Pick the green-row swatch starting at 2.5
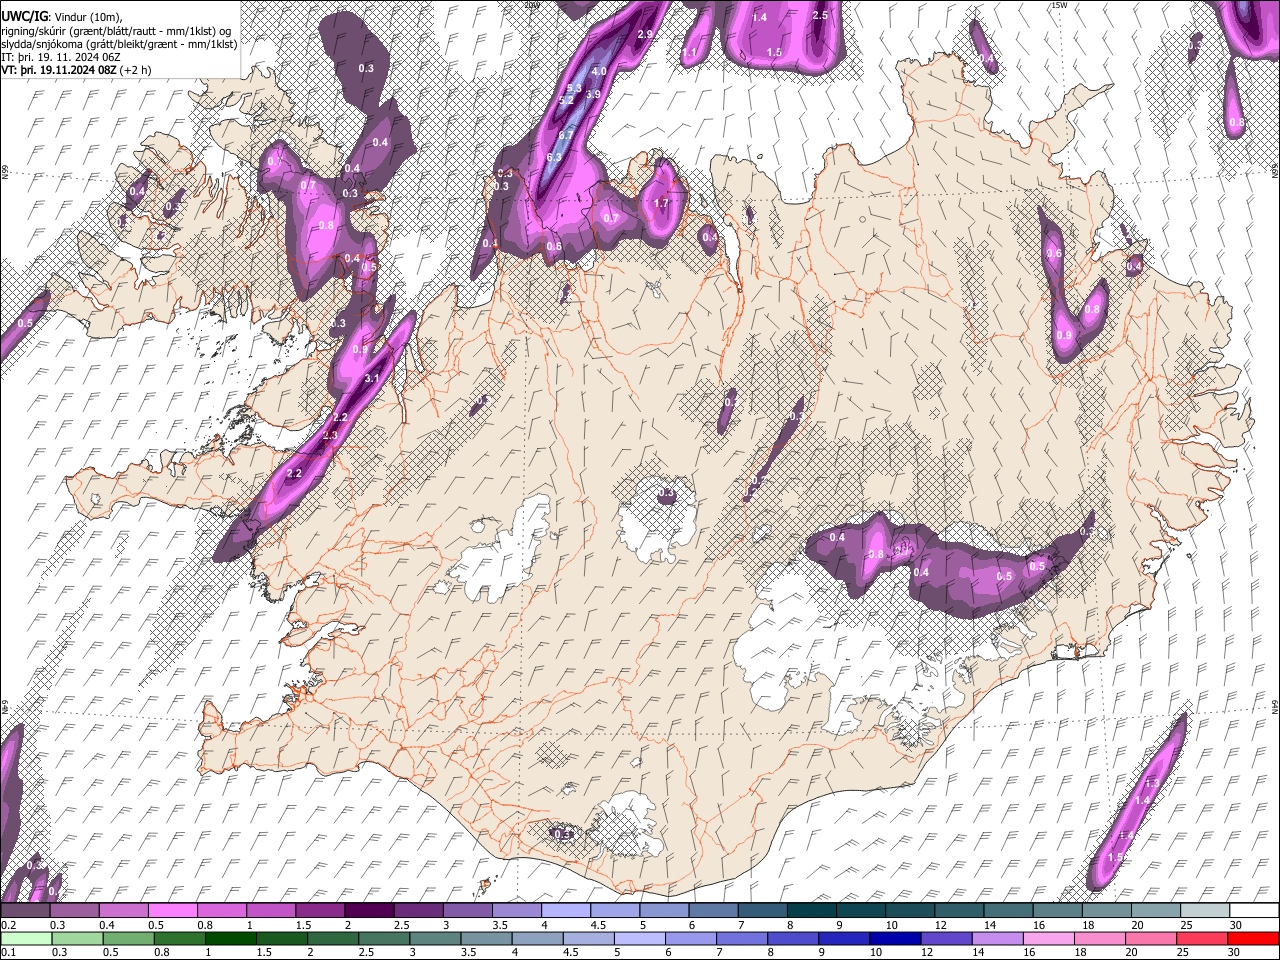Screen dimensions: 1280x960 point(383,938)
